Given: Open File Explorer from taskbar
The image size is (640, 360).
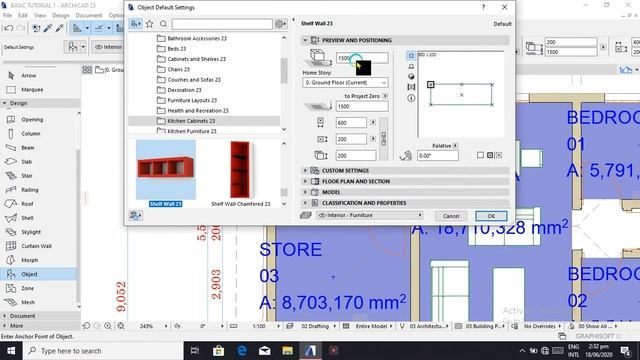Looking at the screenshot, I should [x=287, y=351].
